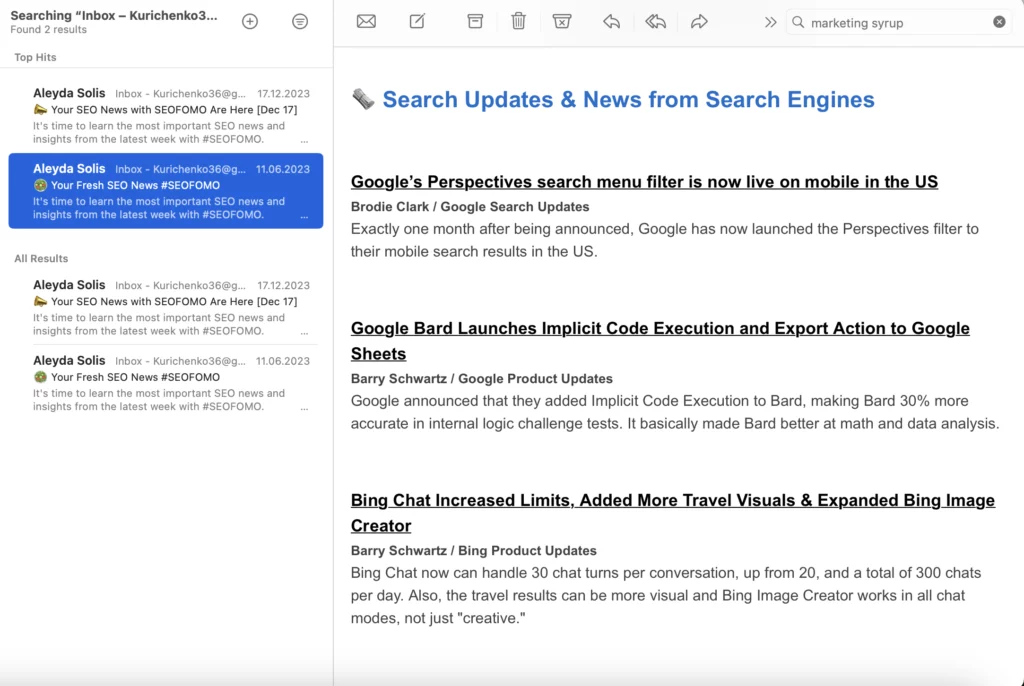Toggle the message filter in the sidebar
This screenshot has height=686, width=1024.
pyautogui.click(x=300, y=21)
